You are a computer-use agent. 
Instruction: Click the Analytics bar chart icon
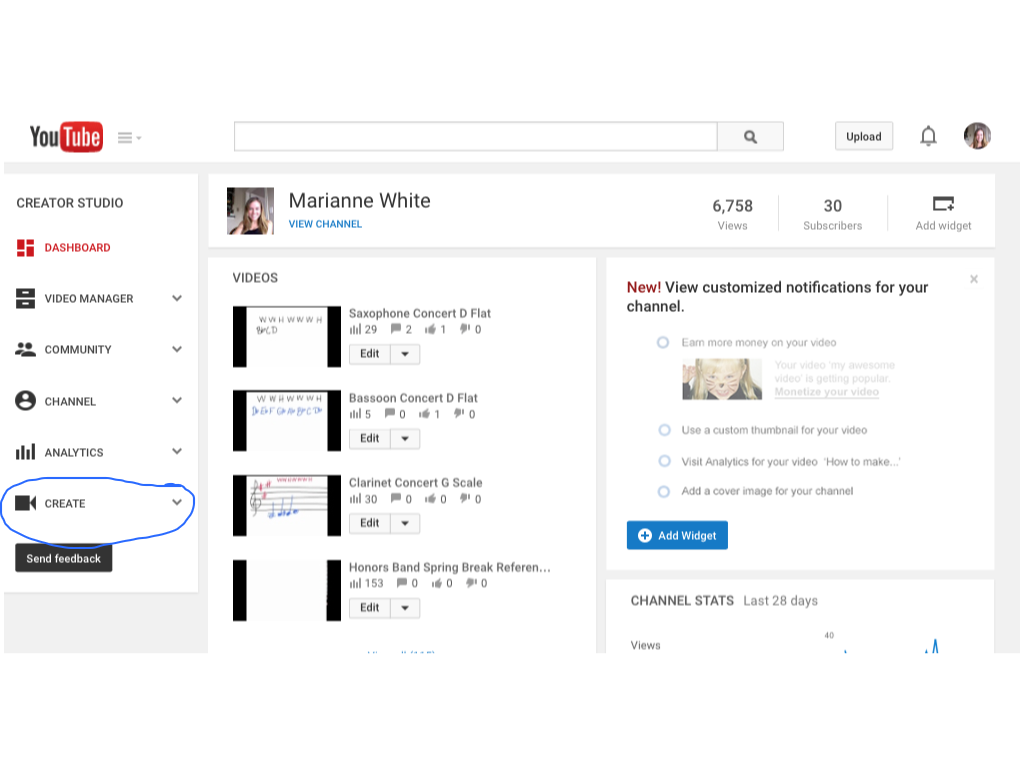[25, 451]
